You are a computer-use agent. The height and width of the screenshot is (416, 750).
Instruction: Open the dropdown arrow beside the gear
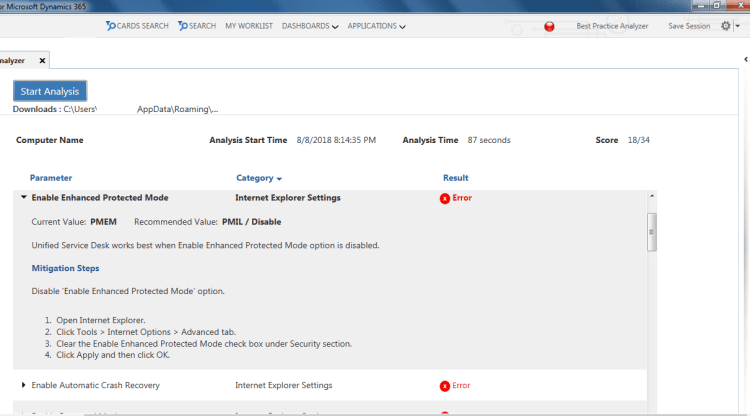click(x=738, y=26)
